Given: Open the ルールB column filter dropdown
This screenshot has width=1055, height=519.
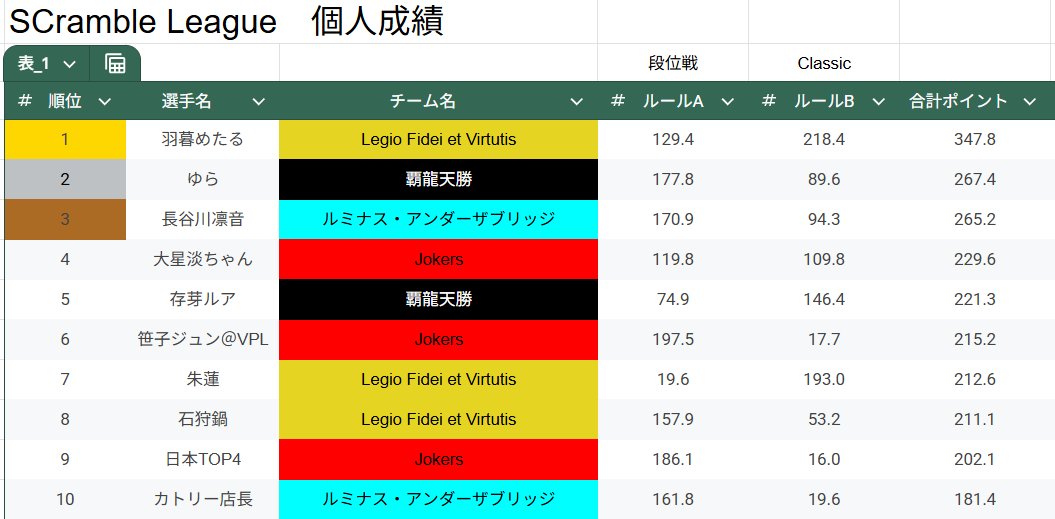Looking at the screenshot, I should click(x=878, y=102).
